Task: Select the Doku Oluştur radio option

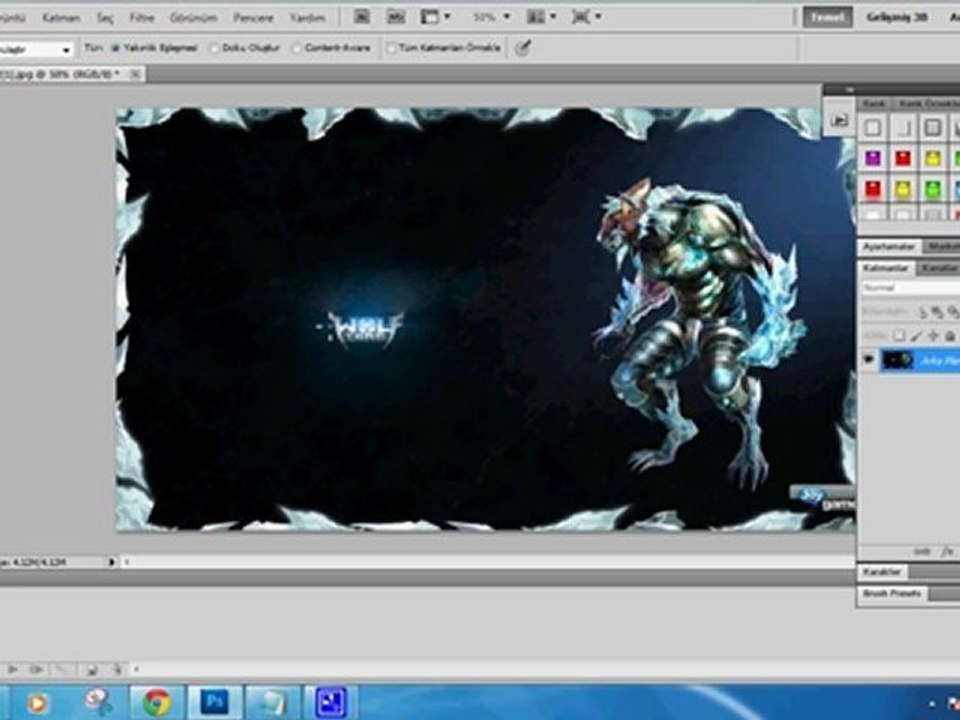Action: point(245,48)
